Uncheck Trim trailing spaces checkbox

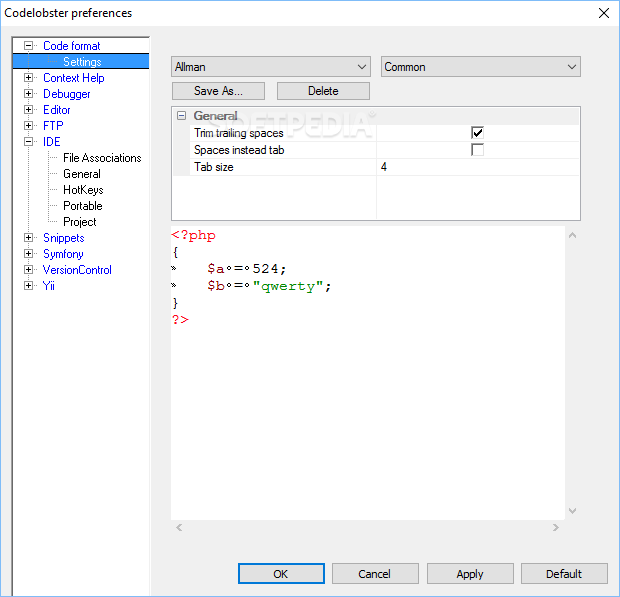click(x=477, y=133)
